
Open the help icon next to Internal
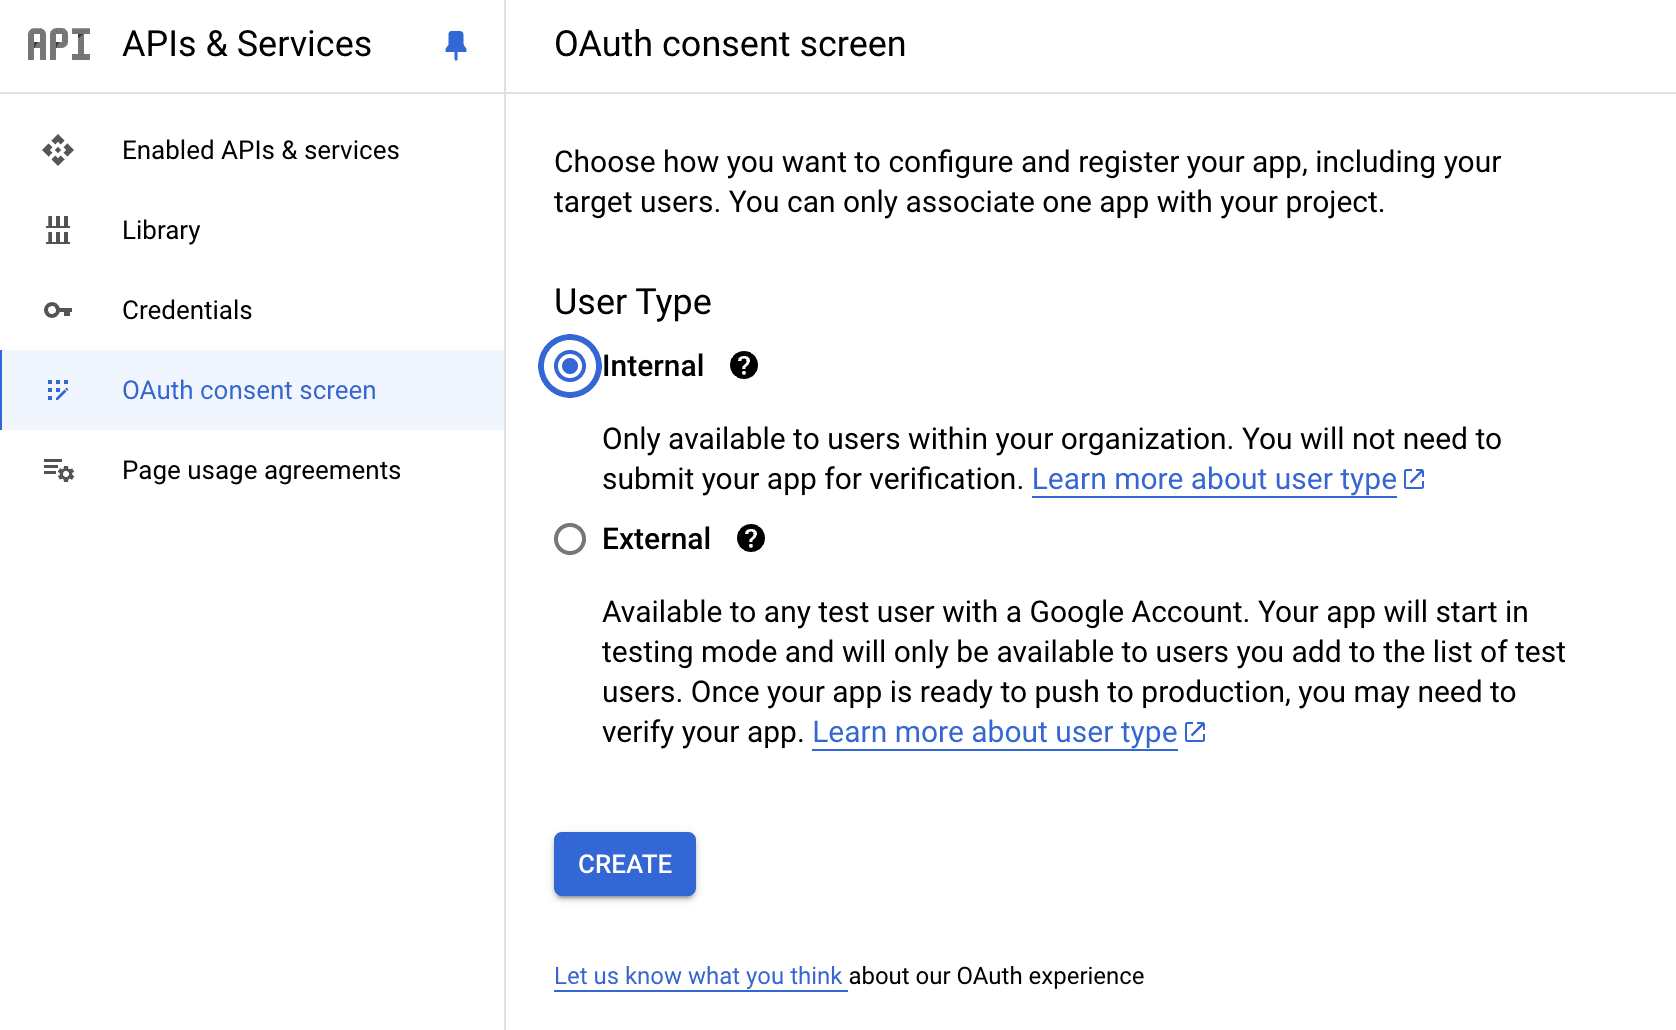(x=742, y=366)
